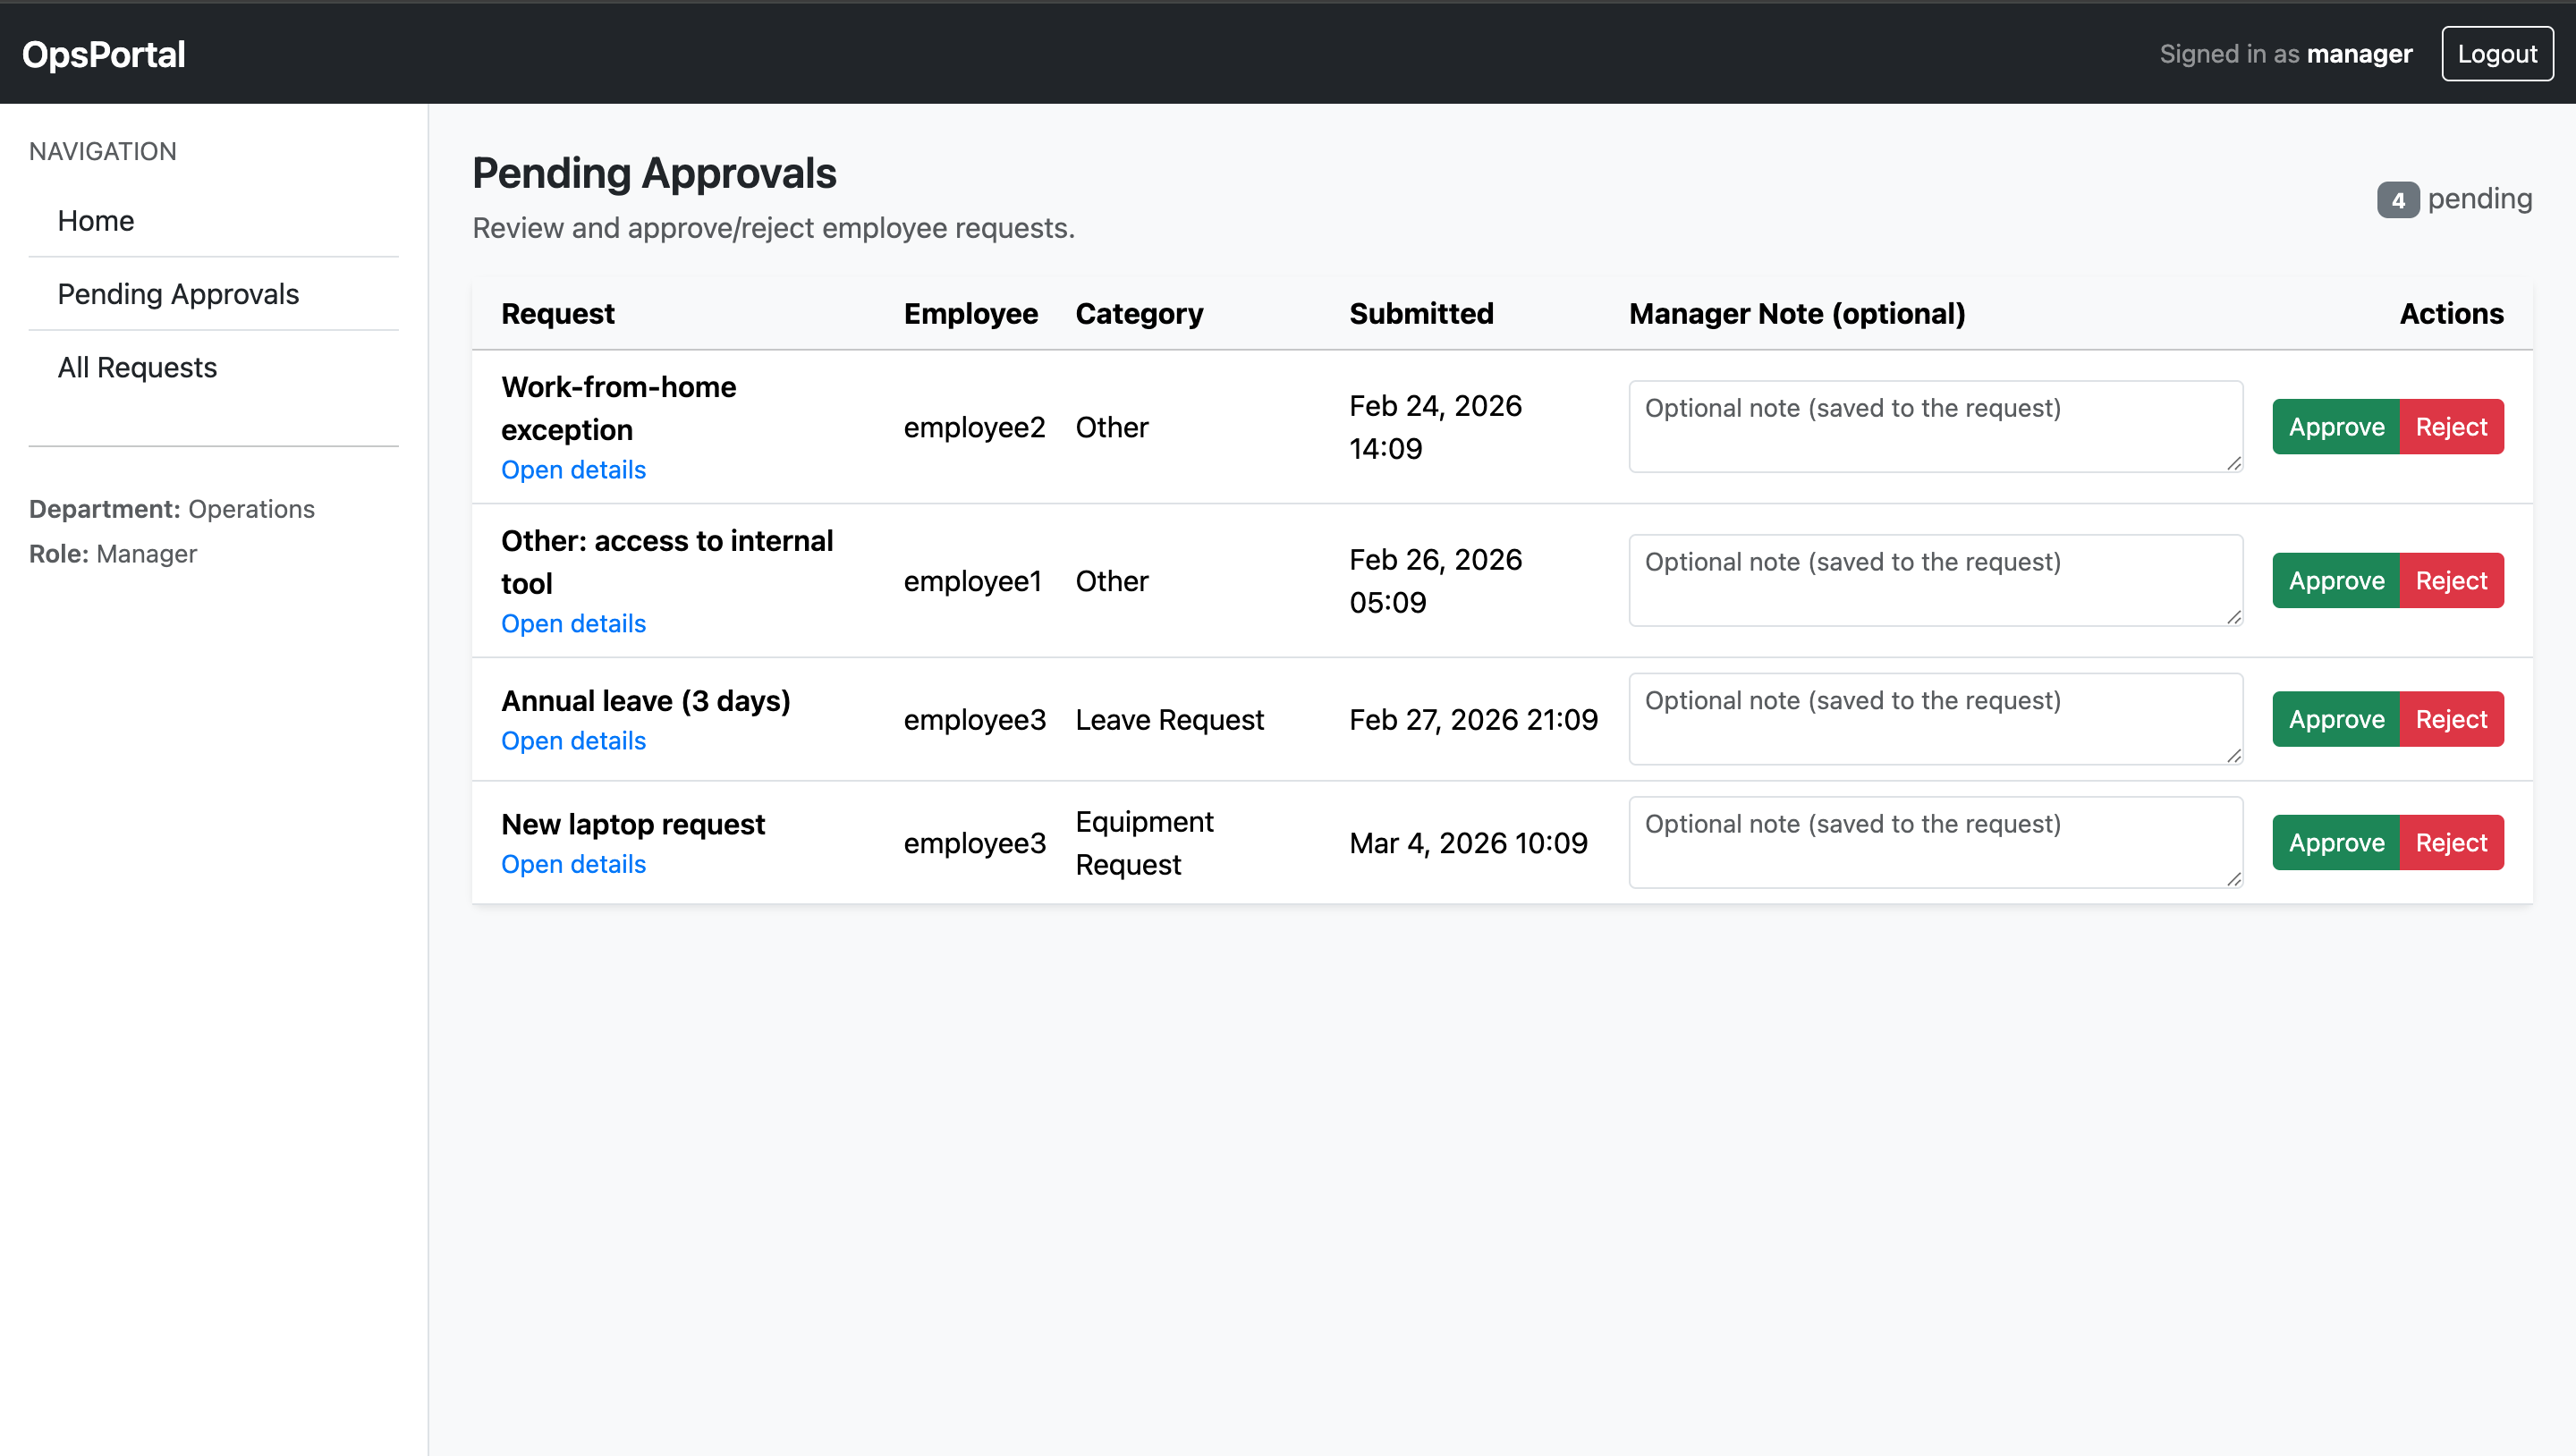This screenshot has width=2576, height=1456.
Task: Approve the Work-from-home exception request
Action: (x=2336, y=427)
